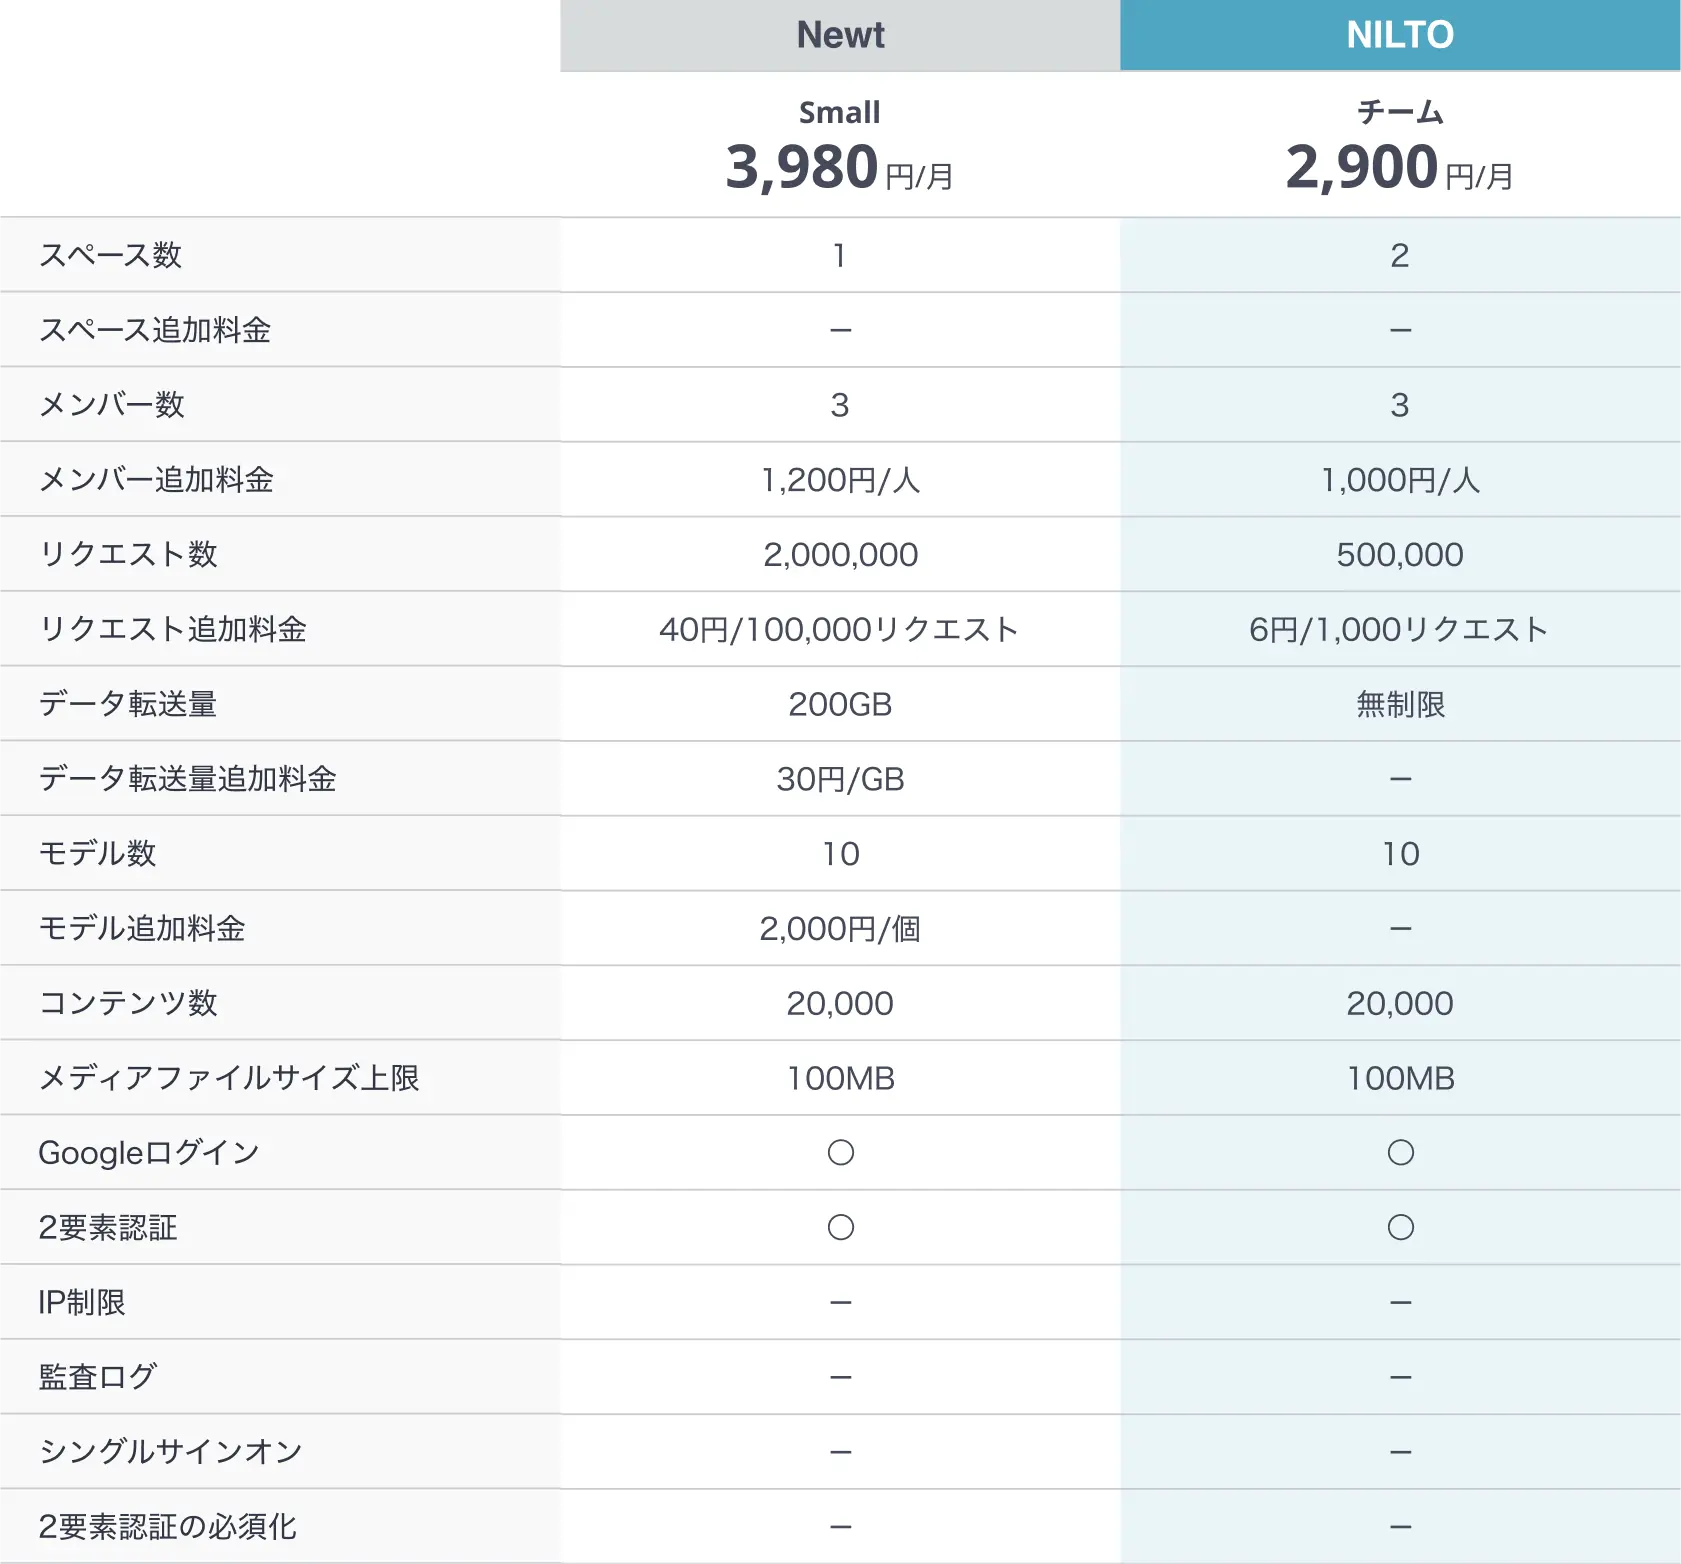Click the シングルサインオン row label
This screenshot has width=1681, height=1564.
click(170, 1452)
